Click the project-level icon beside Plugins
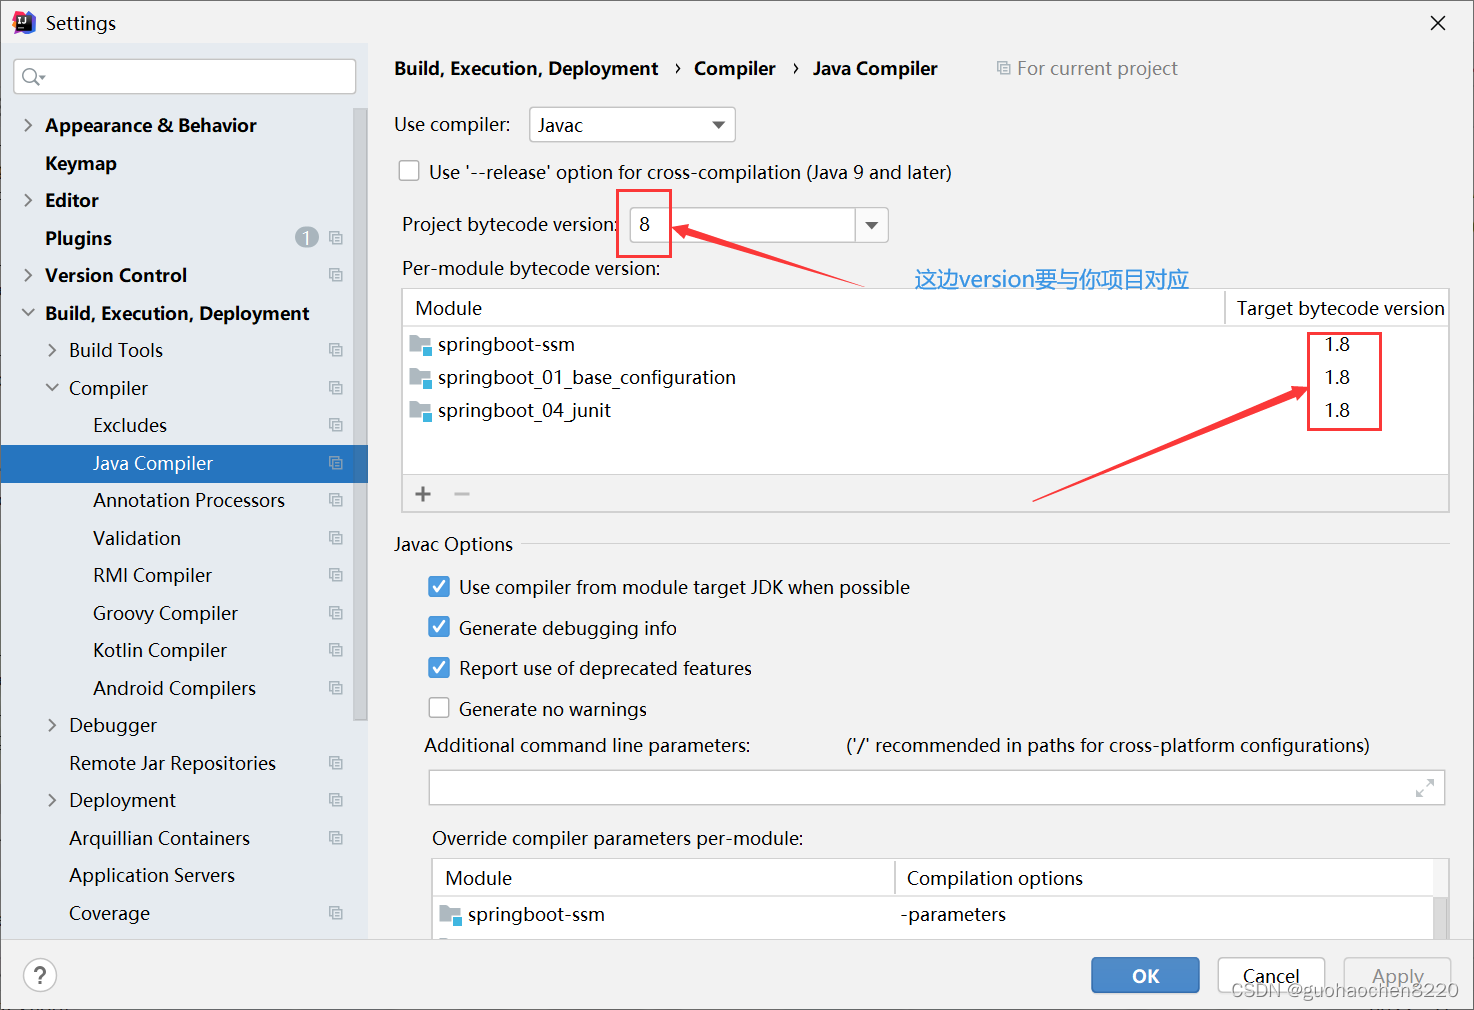Viewport: 1474px width, 1010px height. (336, 238)
